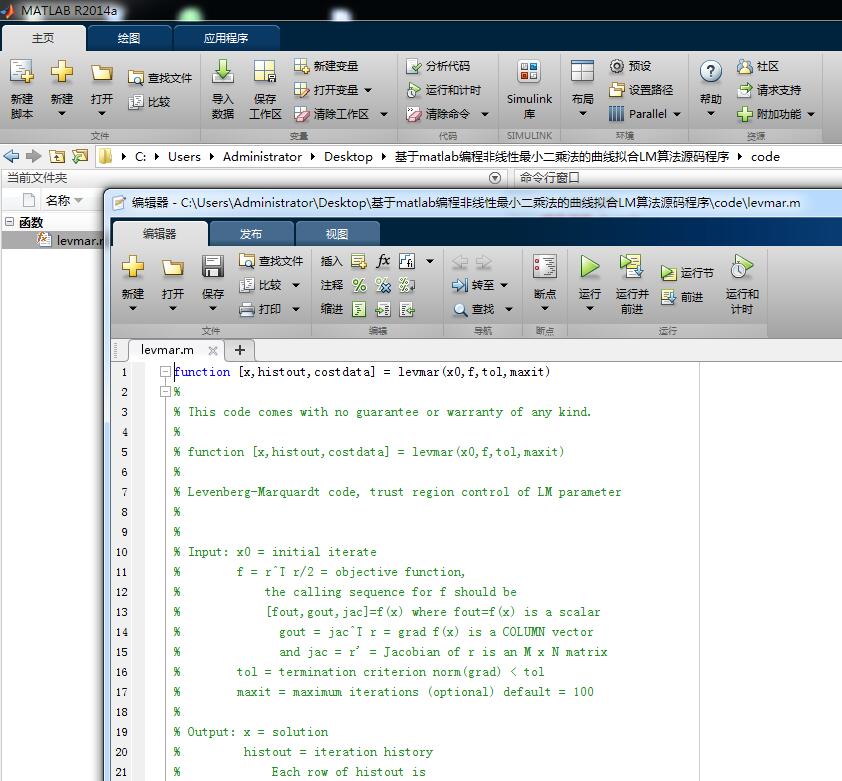Screen dimensions: 842x781
Task: Expand the Clear Commands dropdown
Action: point(484,114)
